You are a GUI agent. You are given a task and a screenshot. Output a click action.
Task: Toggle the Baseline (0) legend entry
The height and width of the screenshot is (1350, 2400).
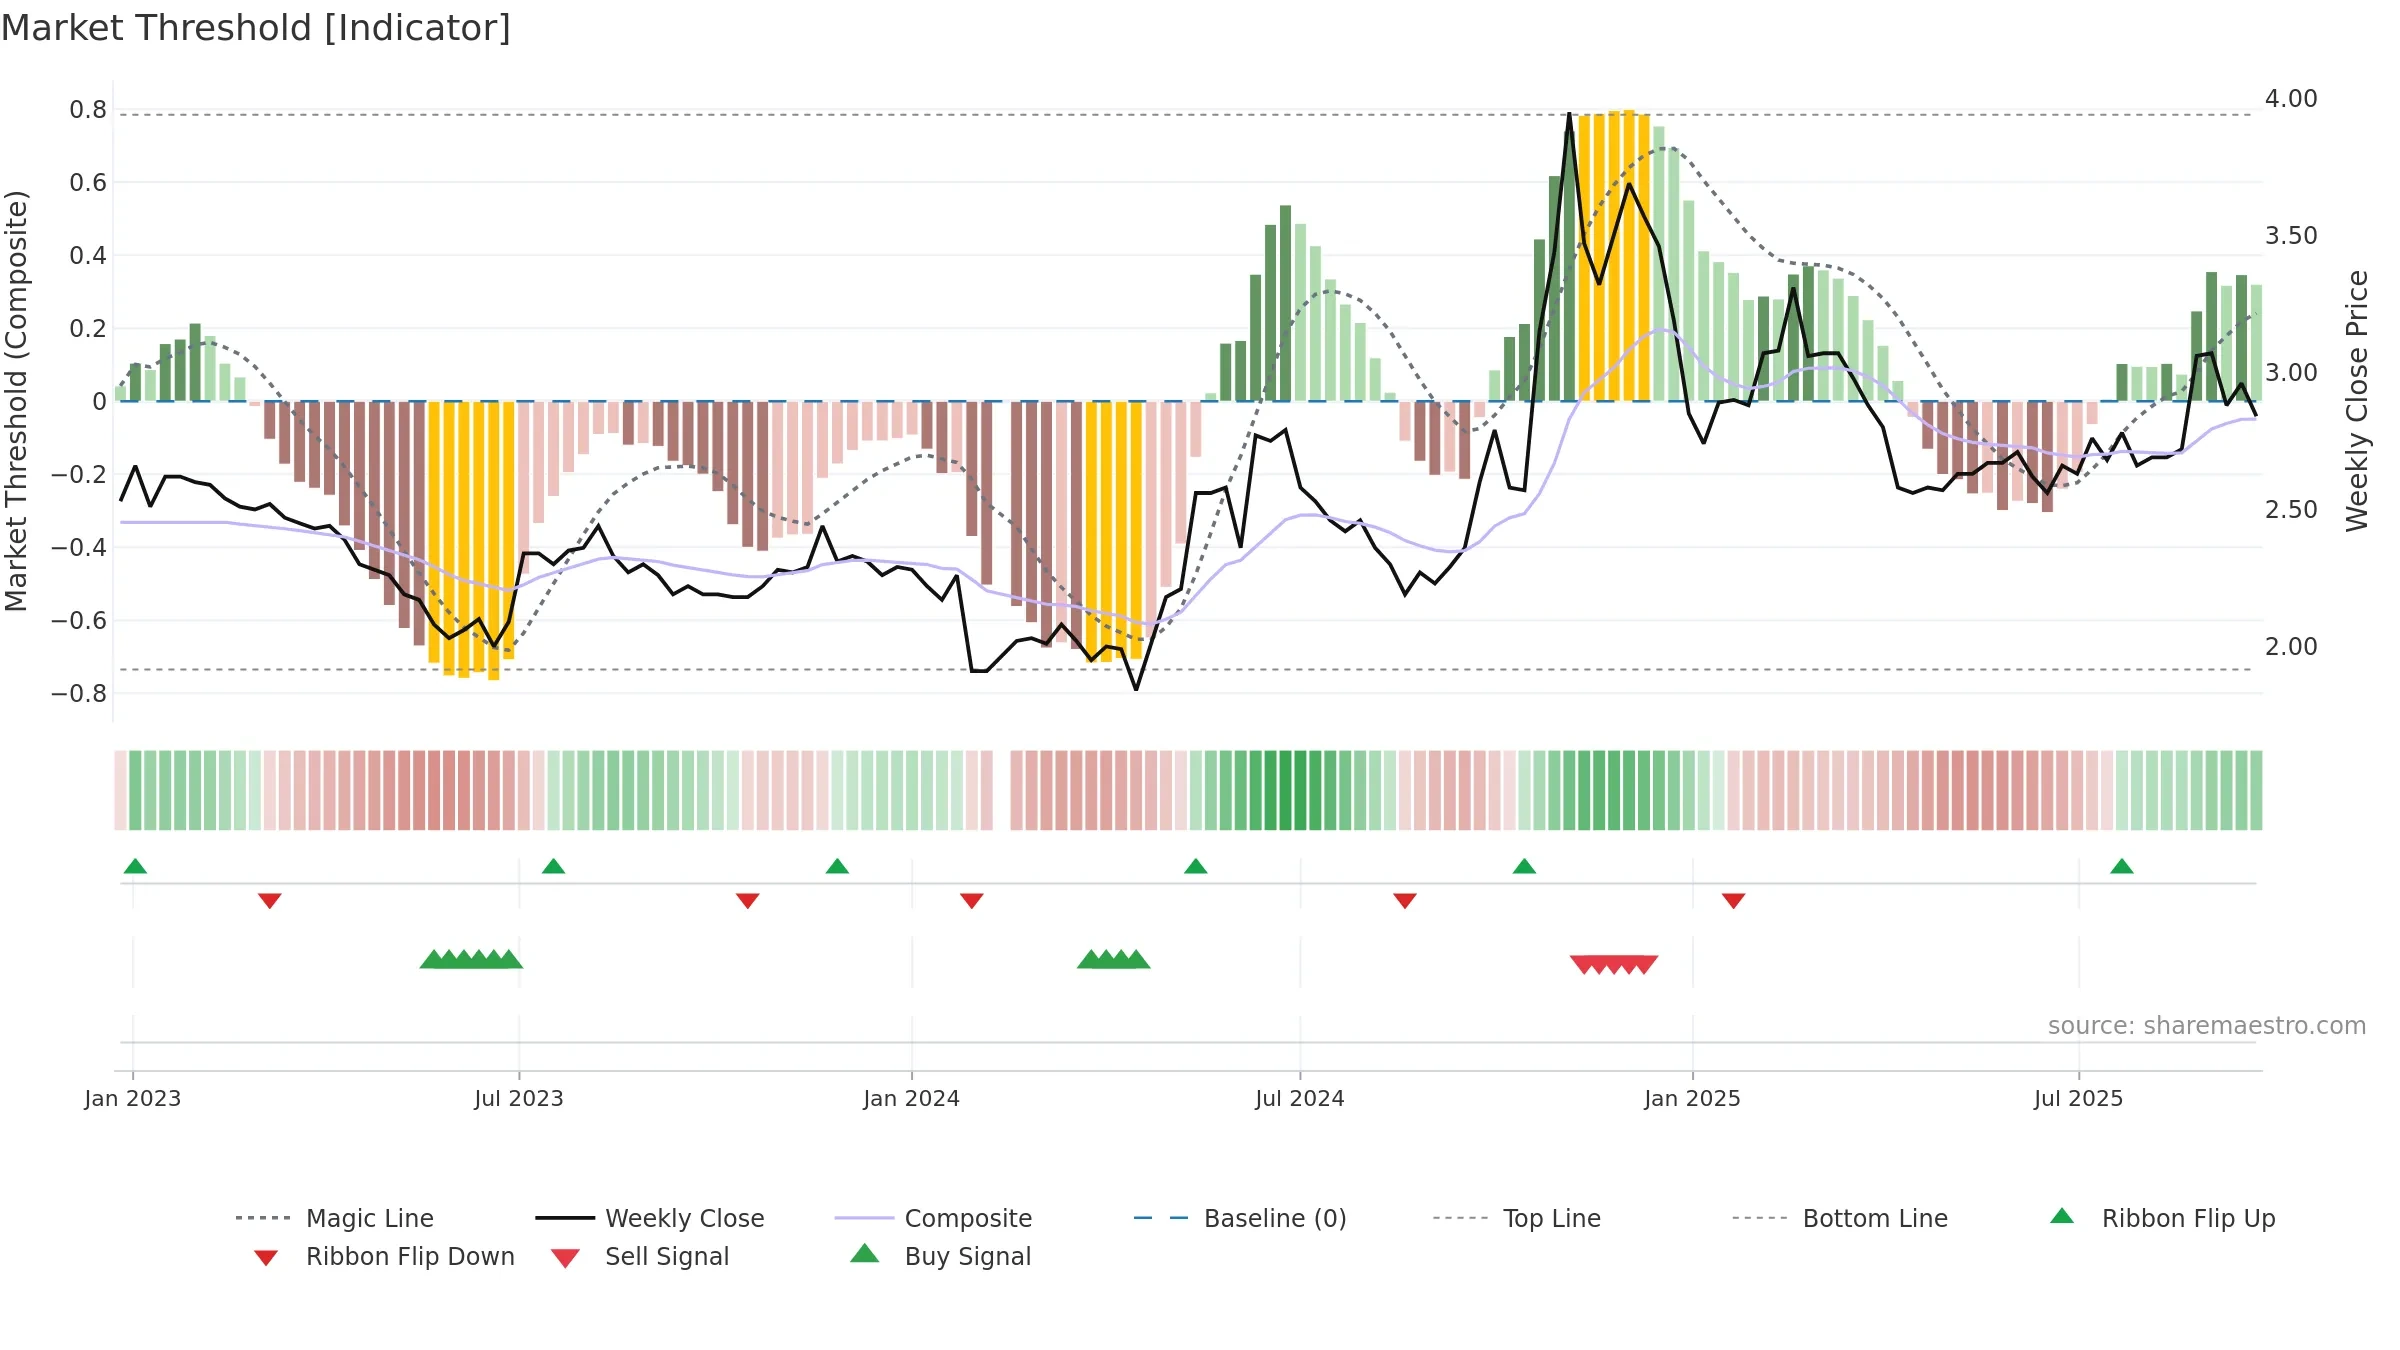(x=1240, y=1218)
